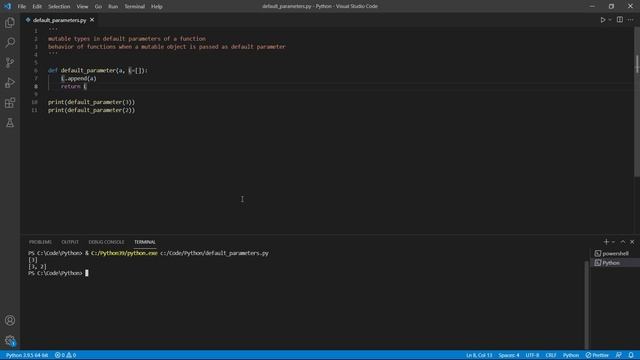Change file encoding UTF-8
Viewport: 640px width, 360px height.
pyautogui.click(x=532, y=355)
